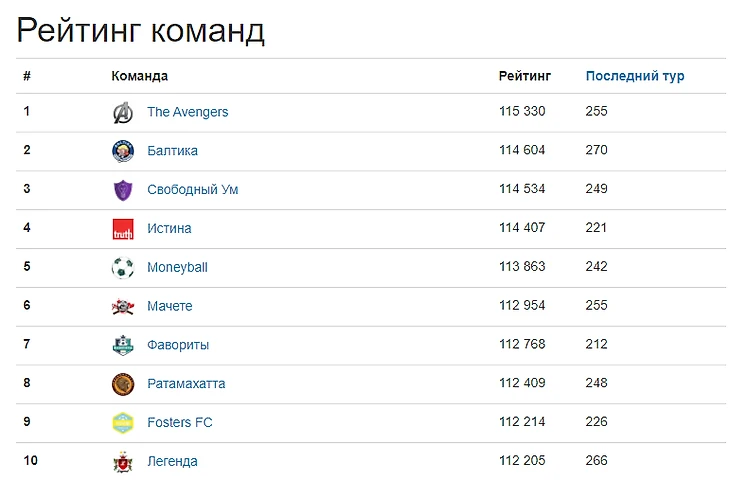Sort by Последний тур column header
Screen dimensions: 730x481
(x=635, y=76)
